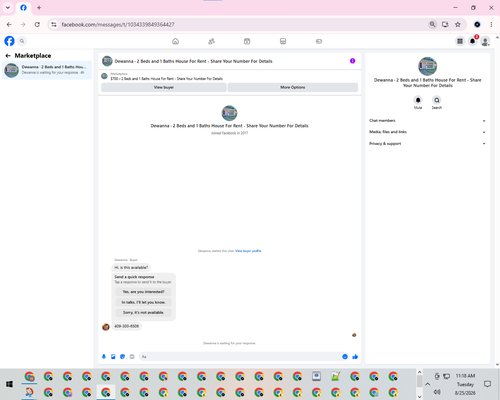Send quick reply 'In talks. I'll let you know.'

(143, 302)
